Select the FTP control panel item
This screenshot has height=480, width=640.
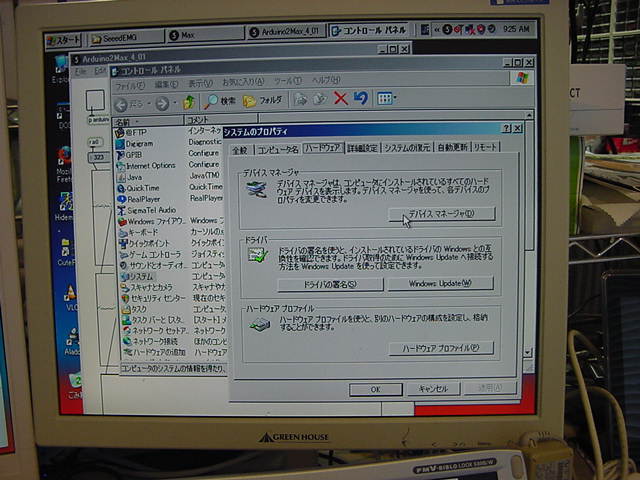[131, 133]
